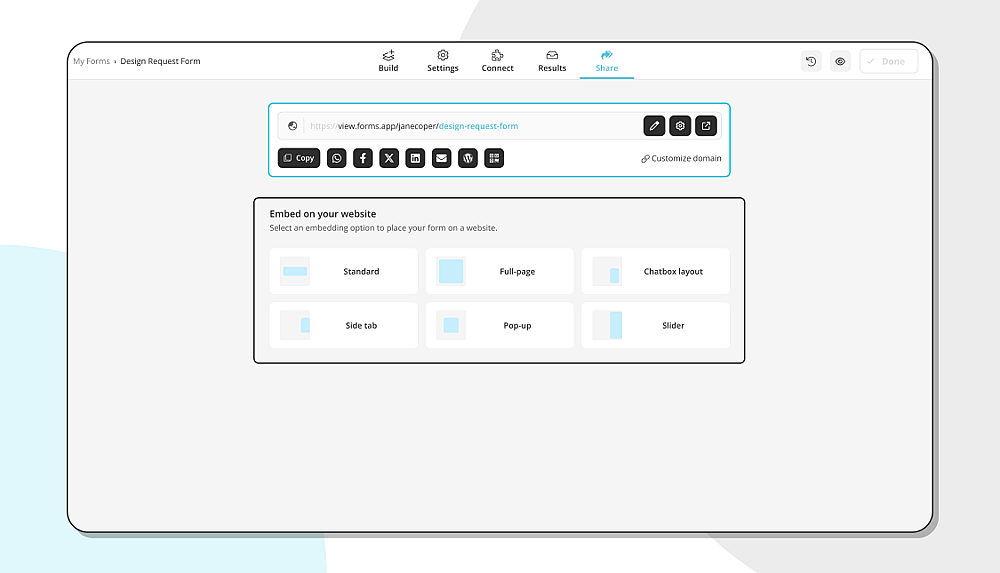1000x573 pixels.
Task: Open the form link in new tab
Action: click(x=706, y=126)
